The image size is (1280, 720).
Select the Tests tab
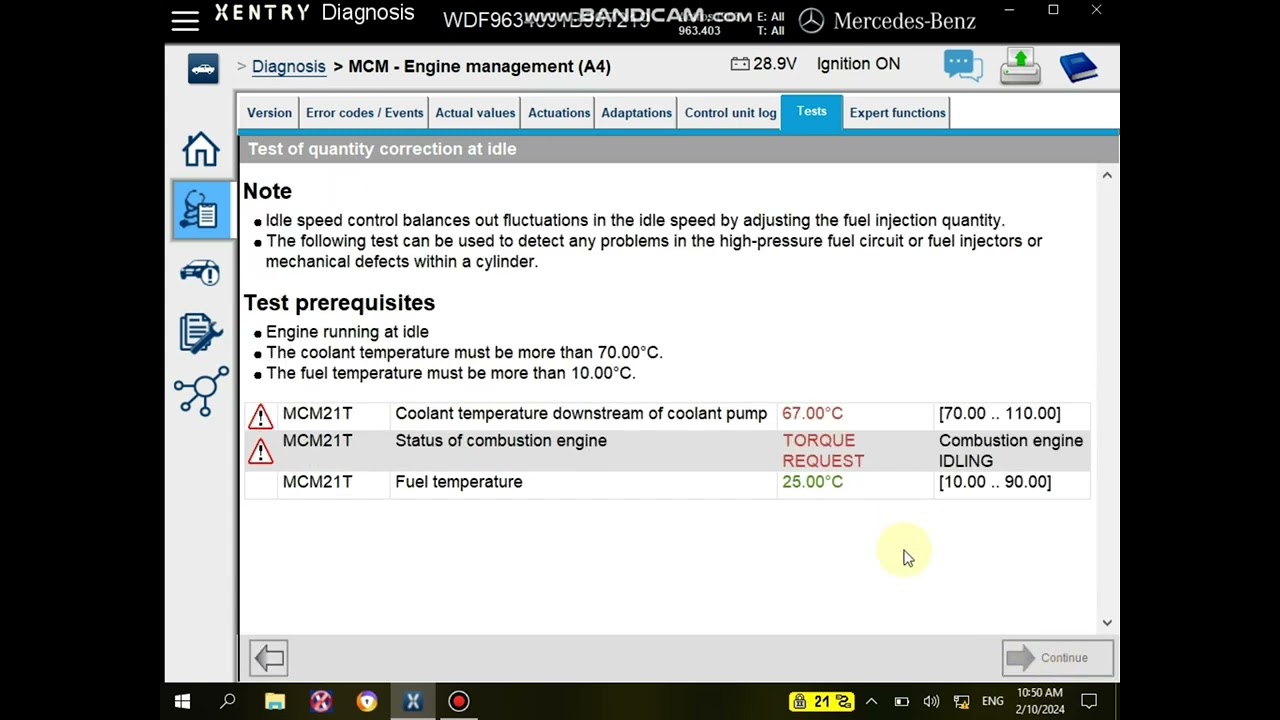tap(812, 112)
